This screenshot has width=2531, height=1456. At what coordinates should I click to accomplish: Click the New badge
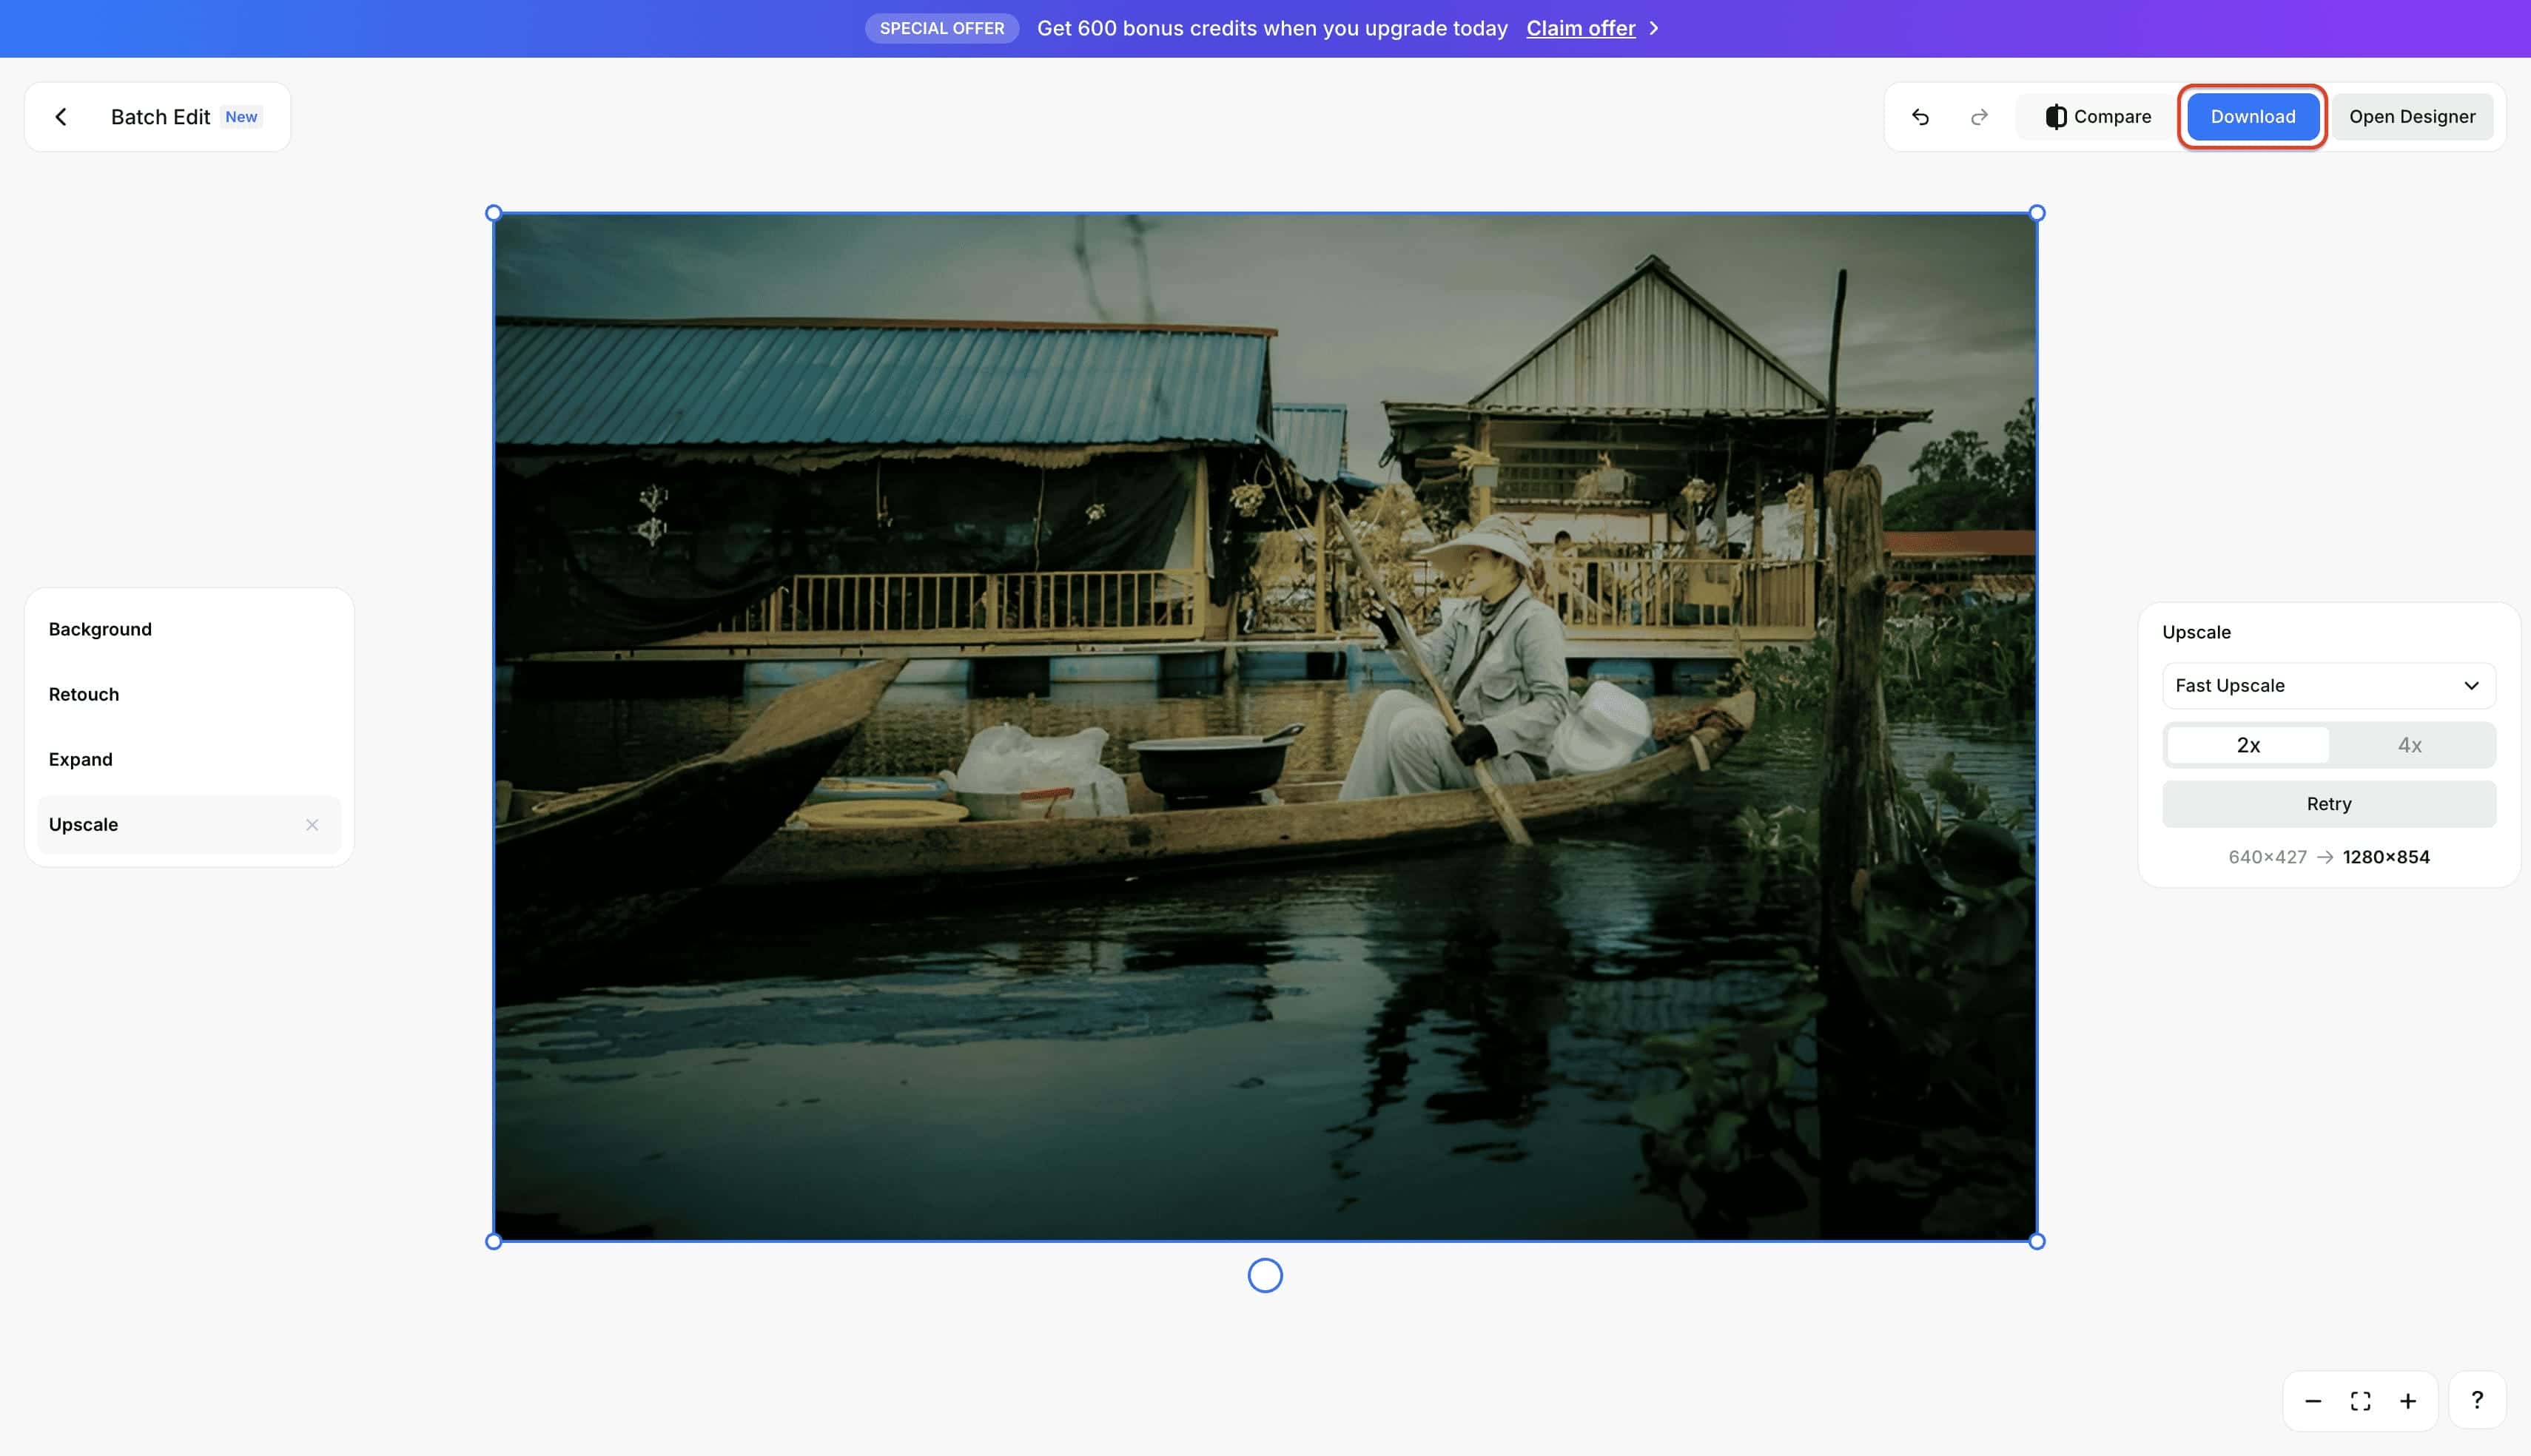click(241, 117)
